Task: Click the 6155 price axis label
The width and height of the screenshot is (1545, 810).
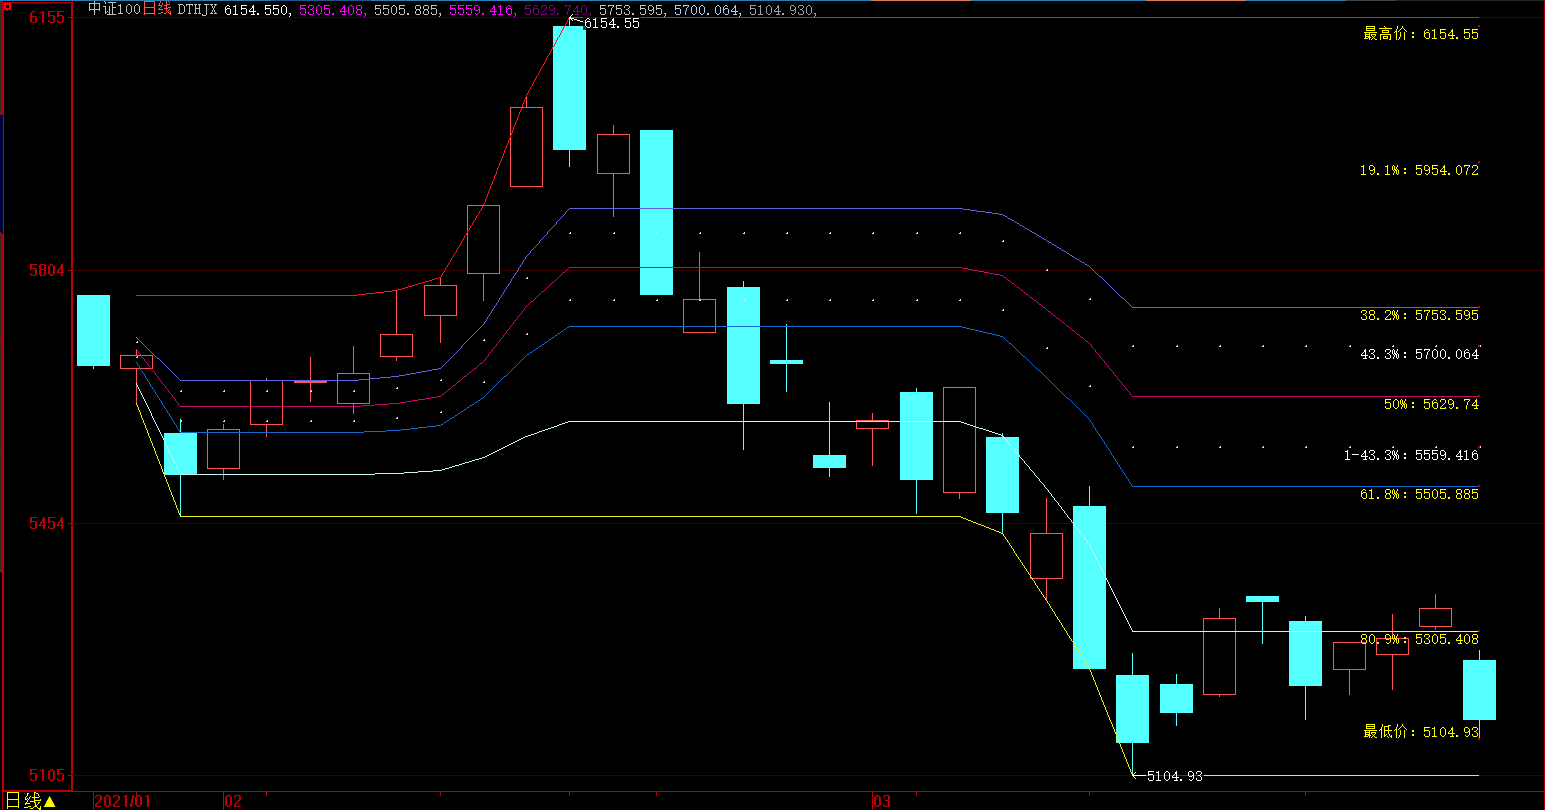Action: (46, 18)
